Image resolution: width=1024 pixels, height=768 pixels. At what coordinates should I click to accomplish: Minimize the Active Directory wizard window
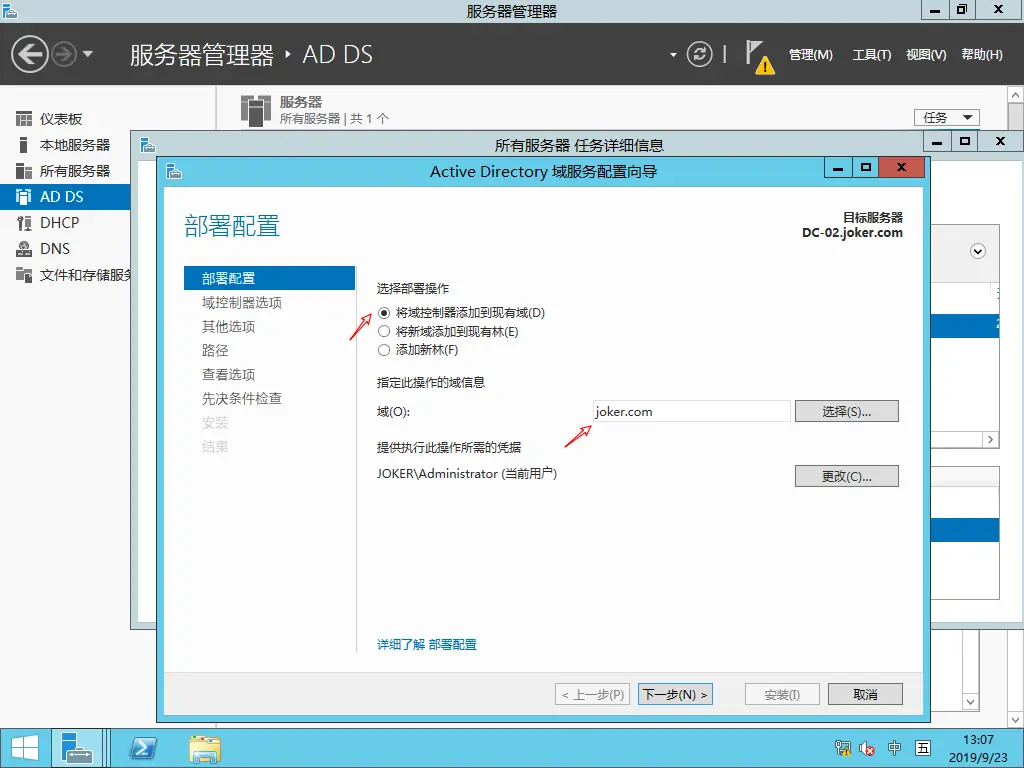838,168
